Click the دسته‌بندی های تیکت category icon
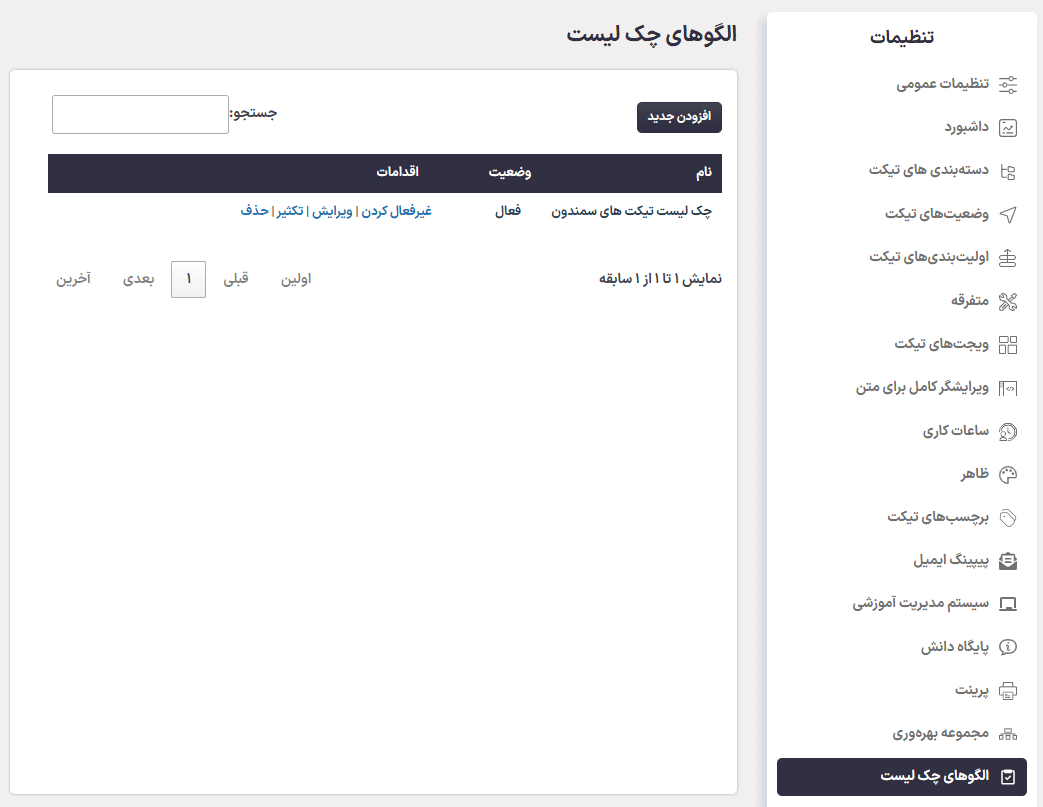This screenshot has height=807, width=1043. (1009, 170)
